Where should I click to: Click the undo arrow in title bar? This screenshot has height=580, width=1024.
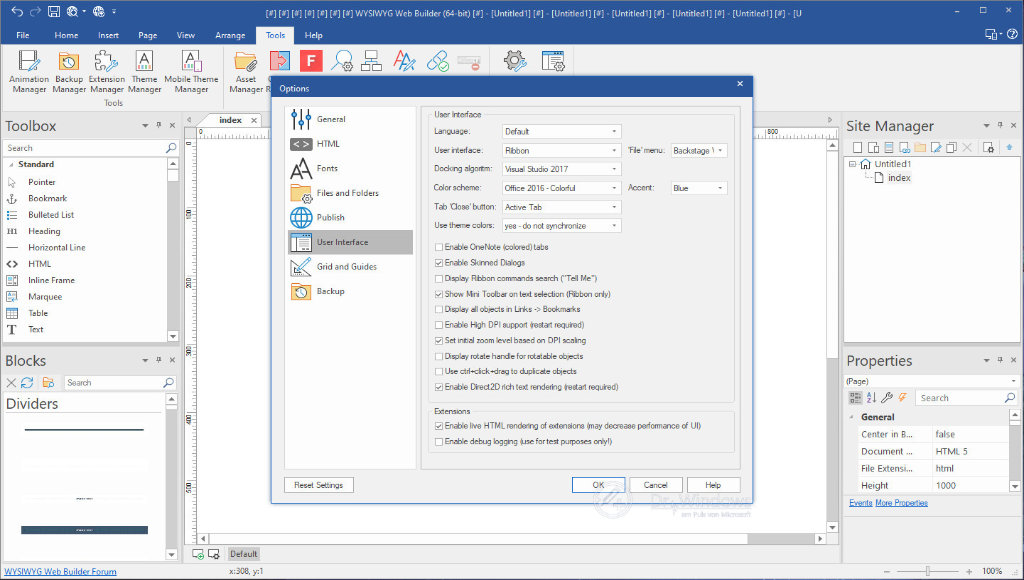point(17,12)
